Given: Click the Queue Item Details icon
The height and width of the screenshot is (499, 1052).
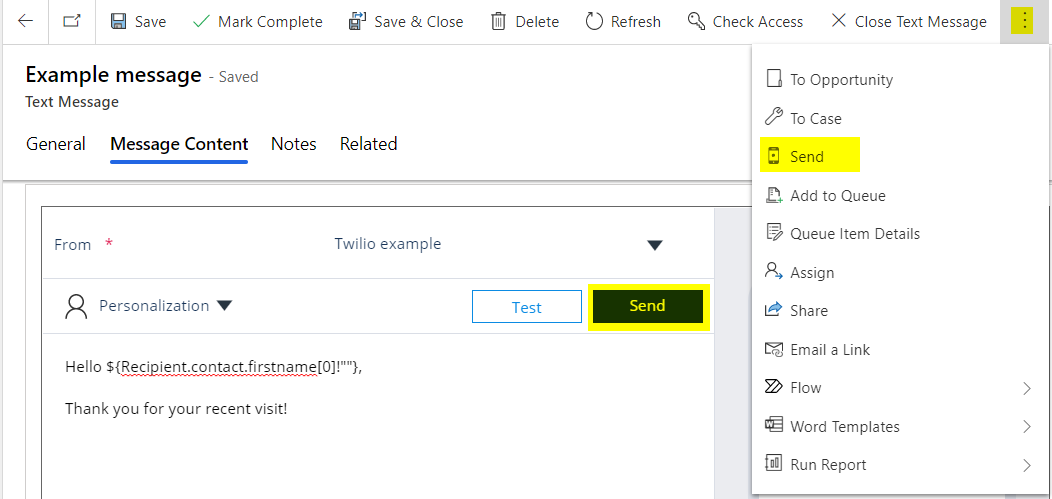Looking at the screenshot, I should (x=774, y=233).
